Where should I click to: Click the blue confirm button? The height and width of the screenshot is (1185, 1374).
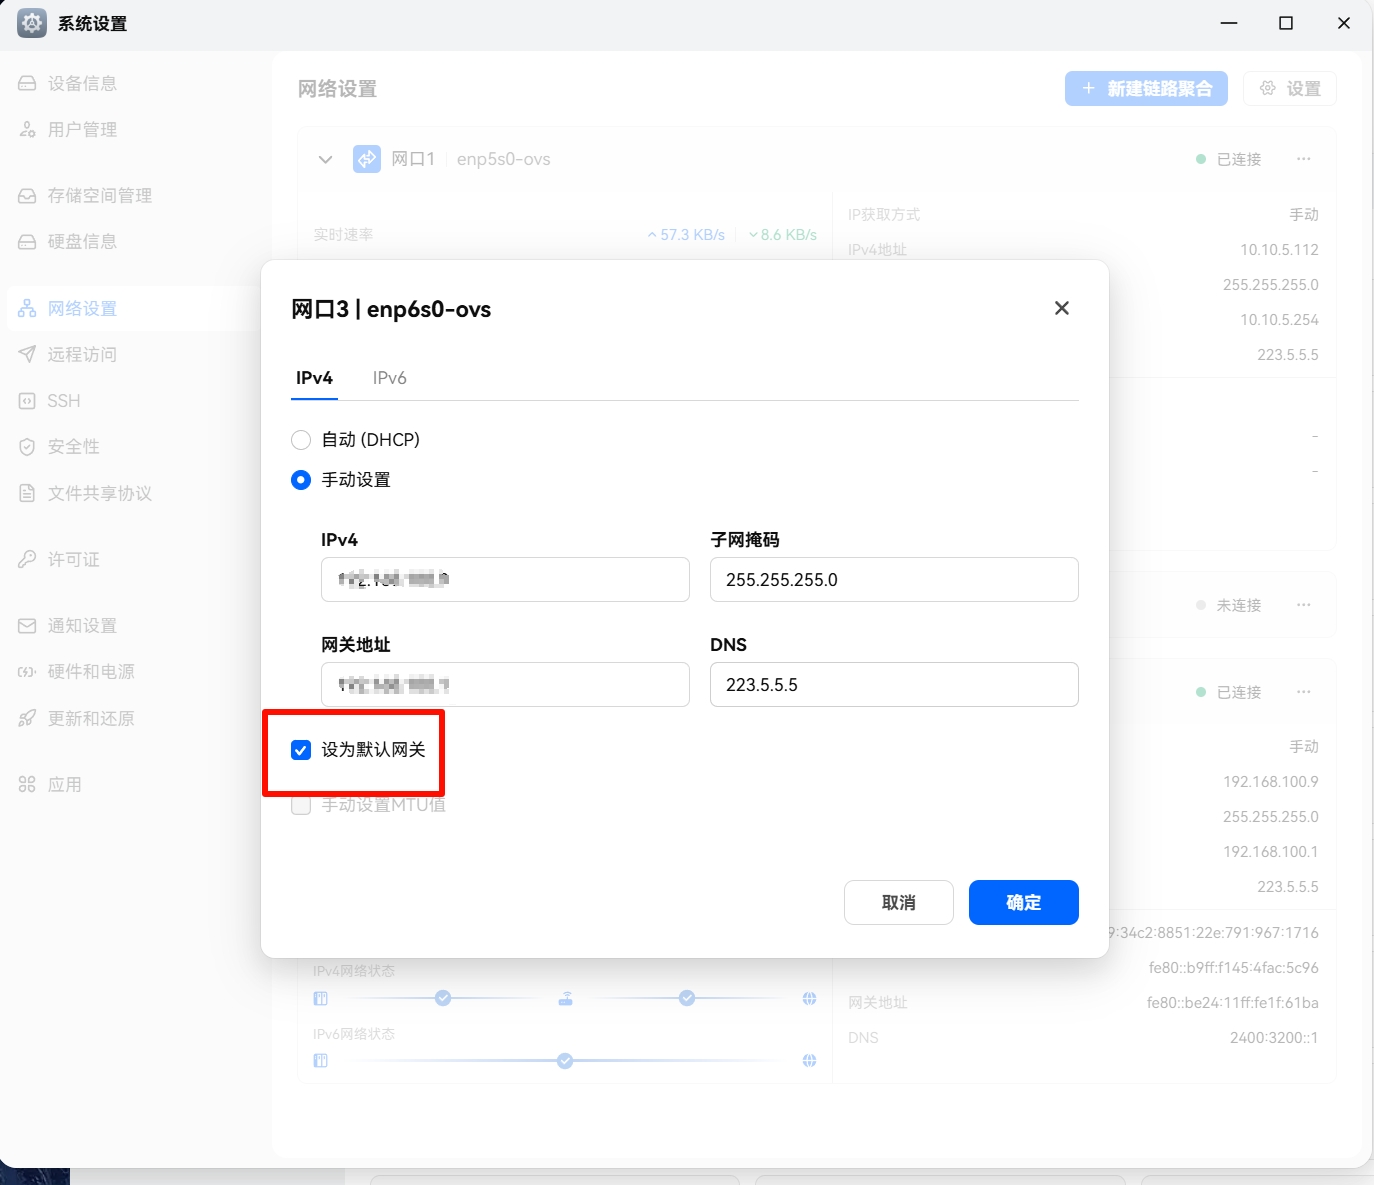(1023, 902)
